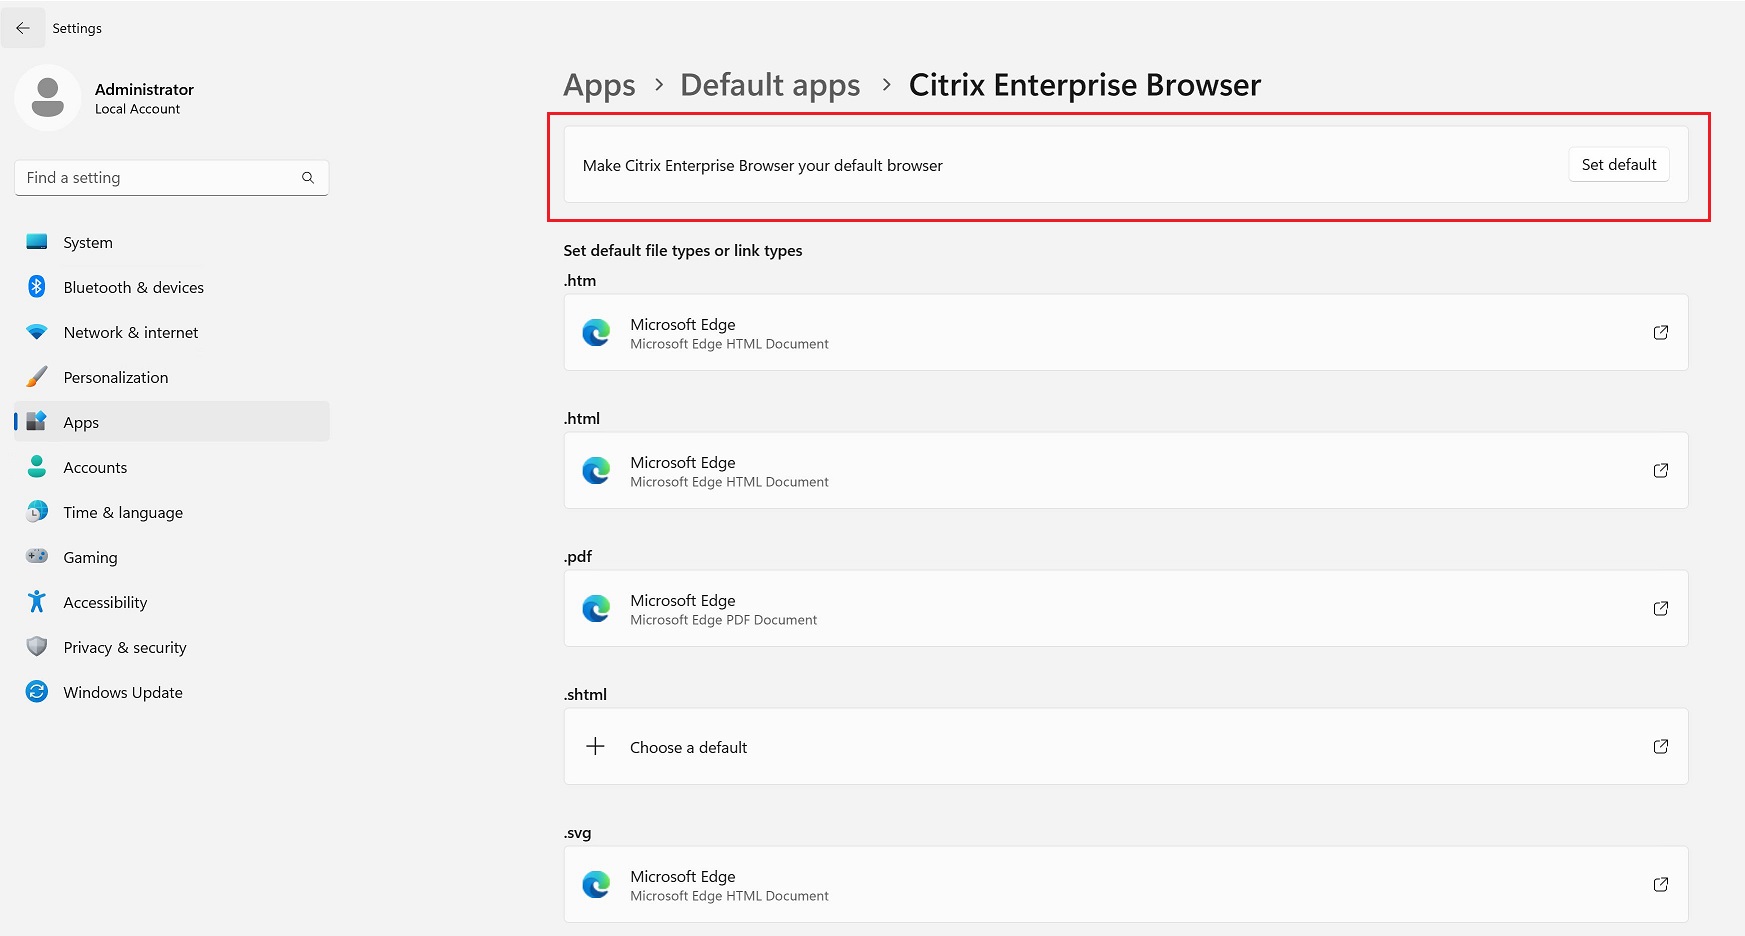Open external link icon for .htm
Image resolution: width=1745 pixels, height=936 pixels.
1661,332
